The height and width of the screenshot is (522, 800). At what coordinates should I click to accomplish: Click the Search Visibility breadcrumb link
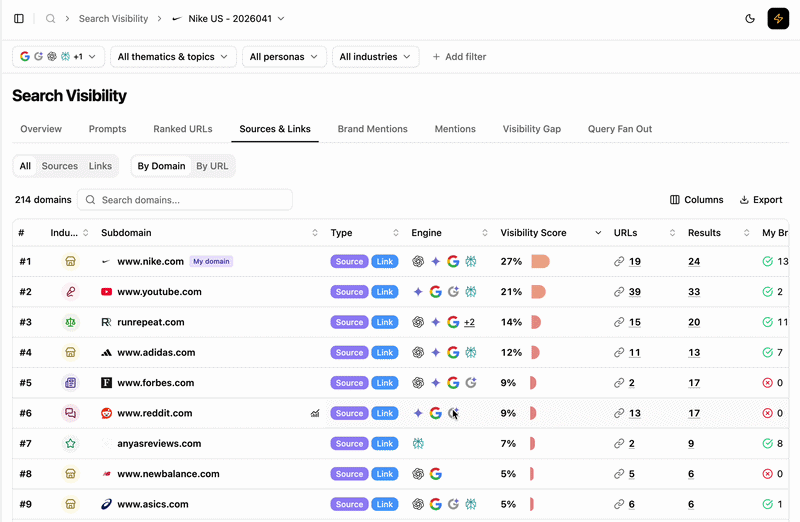113,19
